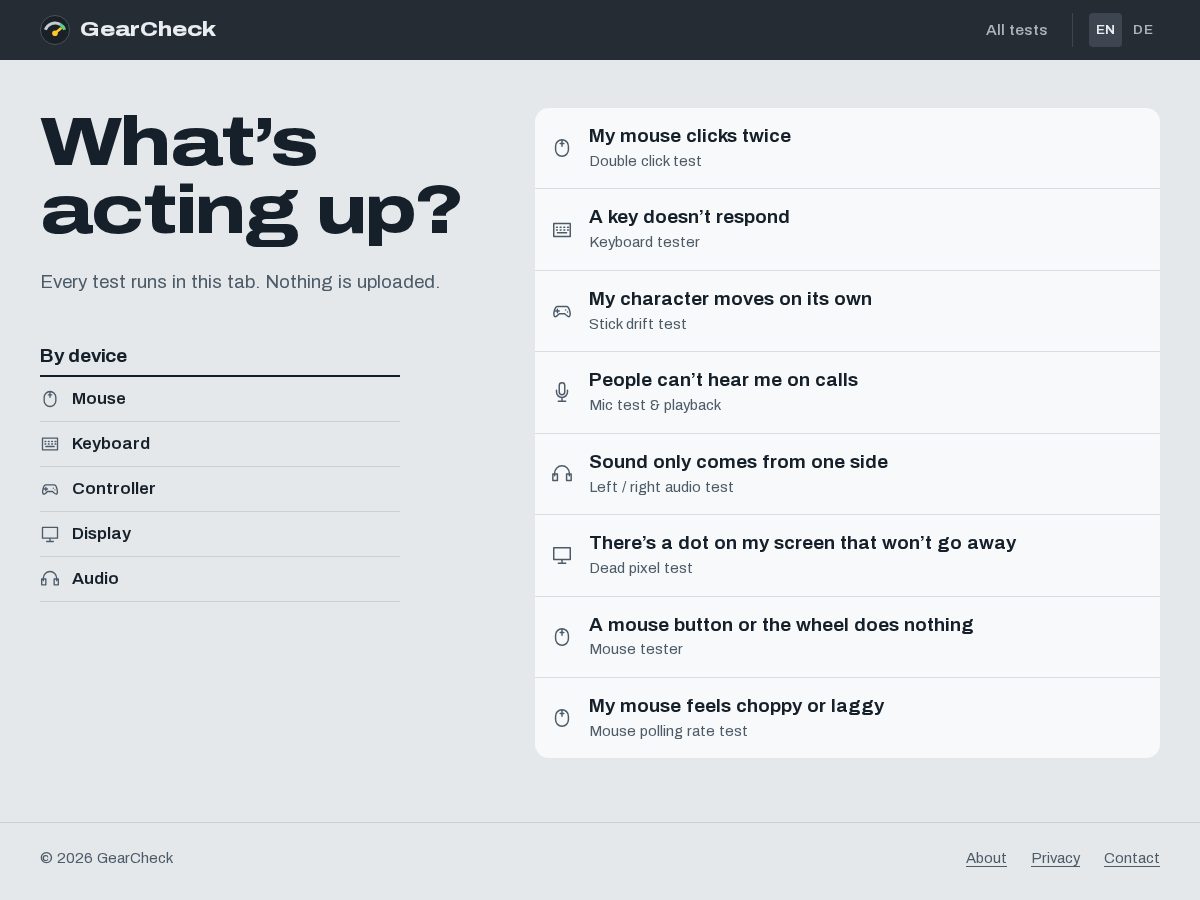Open "Sound only comes from one side"
This screenshot has height=900, width=1200.
coord(847,474)
